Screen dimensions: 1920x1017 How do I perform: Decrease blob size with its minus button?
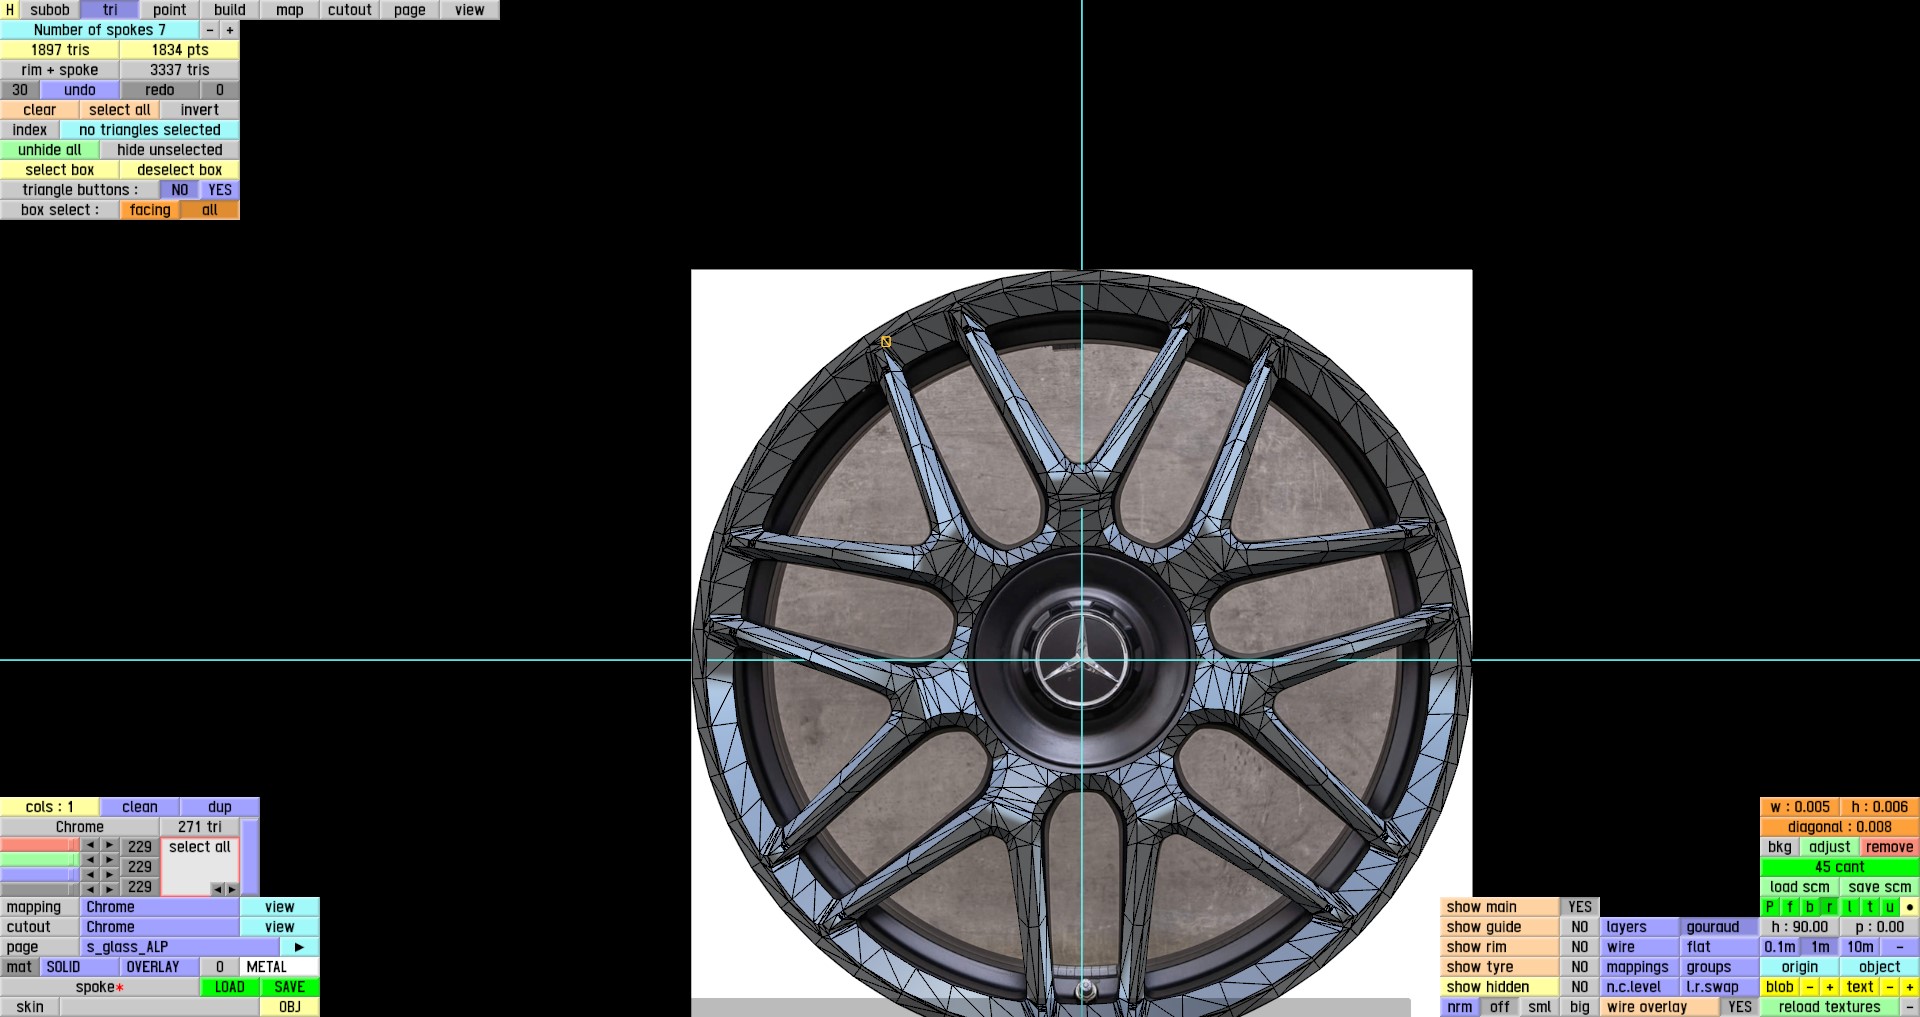(1810, 987)
